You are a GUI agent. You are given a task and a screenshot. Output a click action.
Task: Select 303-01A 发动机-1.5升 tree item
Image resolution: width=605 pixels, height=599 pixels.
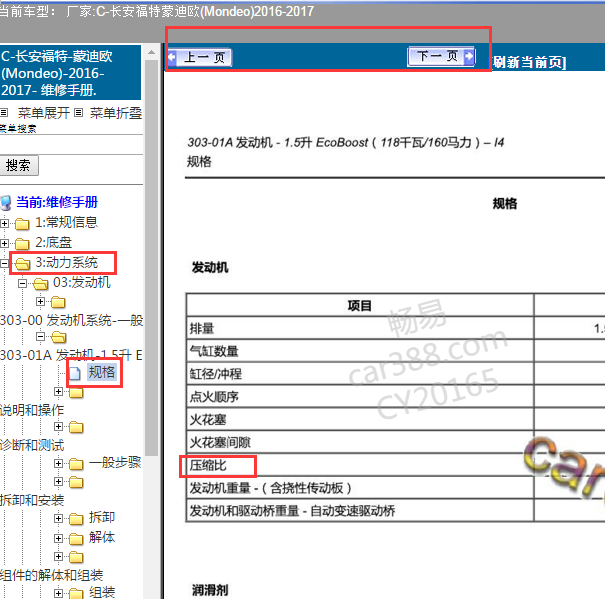tap(71, 355)
